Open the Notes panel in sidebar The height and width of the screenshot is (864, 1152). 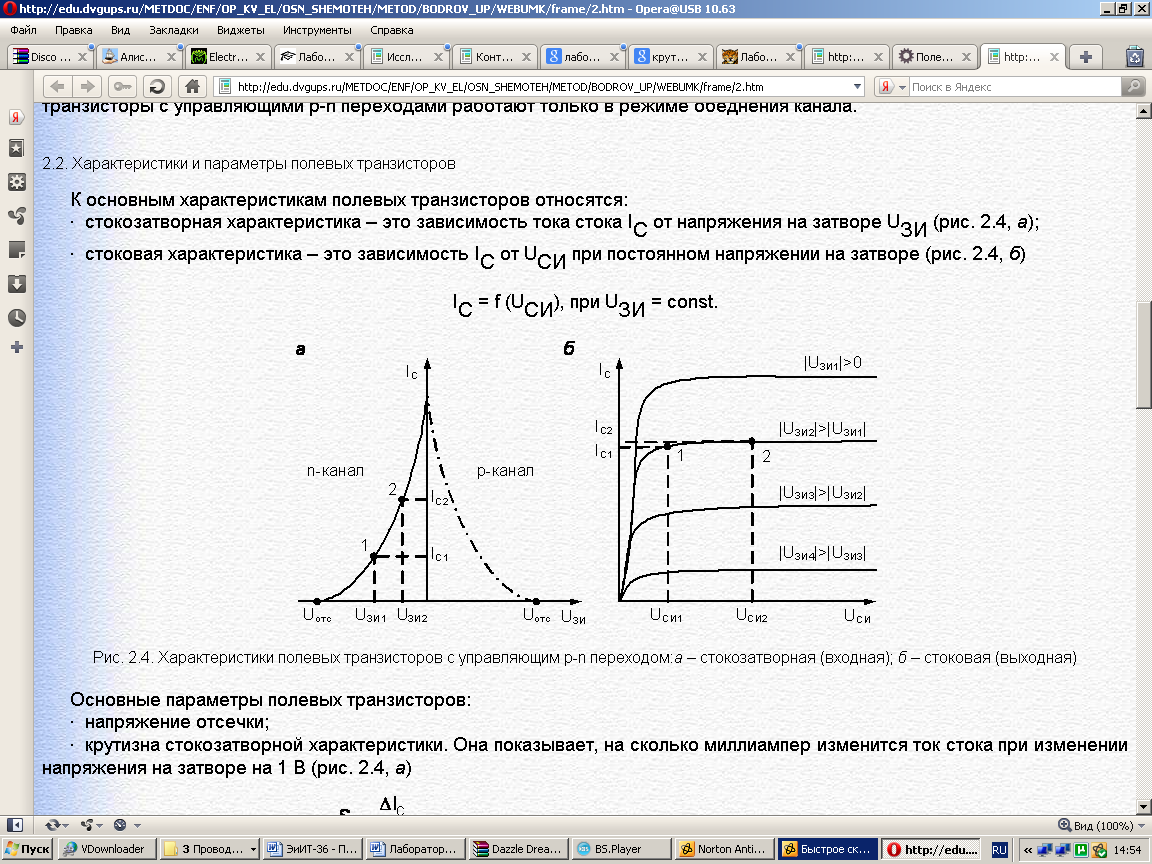pyautogui.click(x=16, y=250)
